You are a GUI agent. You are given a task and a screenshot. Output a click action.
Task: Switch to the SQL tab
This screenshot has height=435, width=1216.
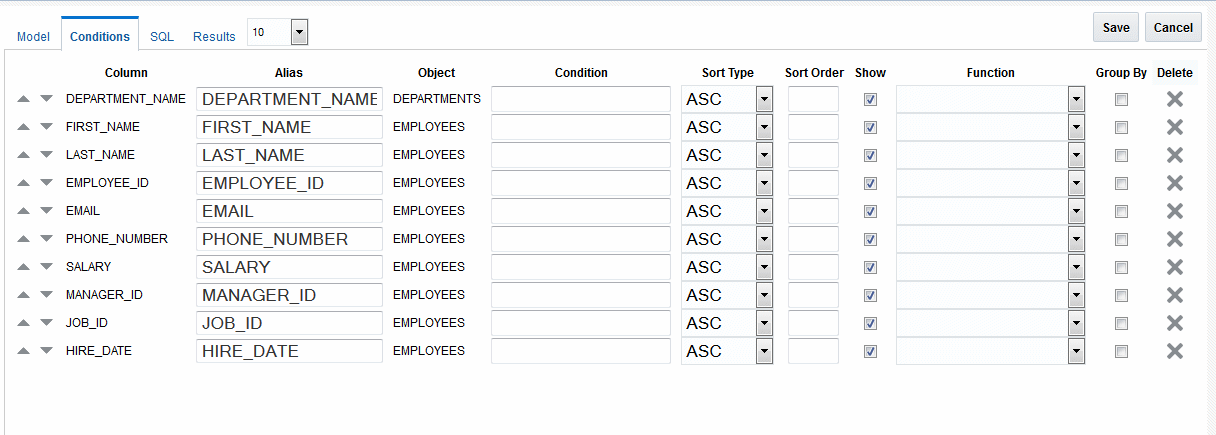[x=162, y=37]
